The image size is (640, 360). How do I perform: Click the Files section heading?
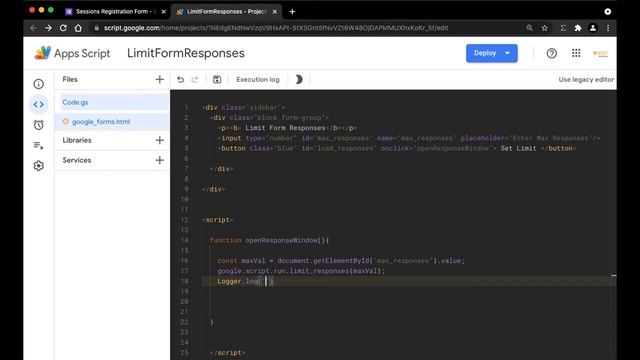click(x=70, y=80)
